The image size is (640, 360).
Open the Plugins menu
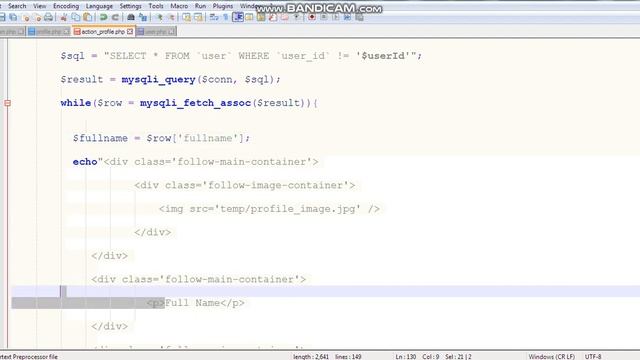click(223, 6)
